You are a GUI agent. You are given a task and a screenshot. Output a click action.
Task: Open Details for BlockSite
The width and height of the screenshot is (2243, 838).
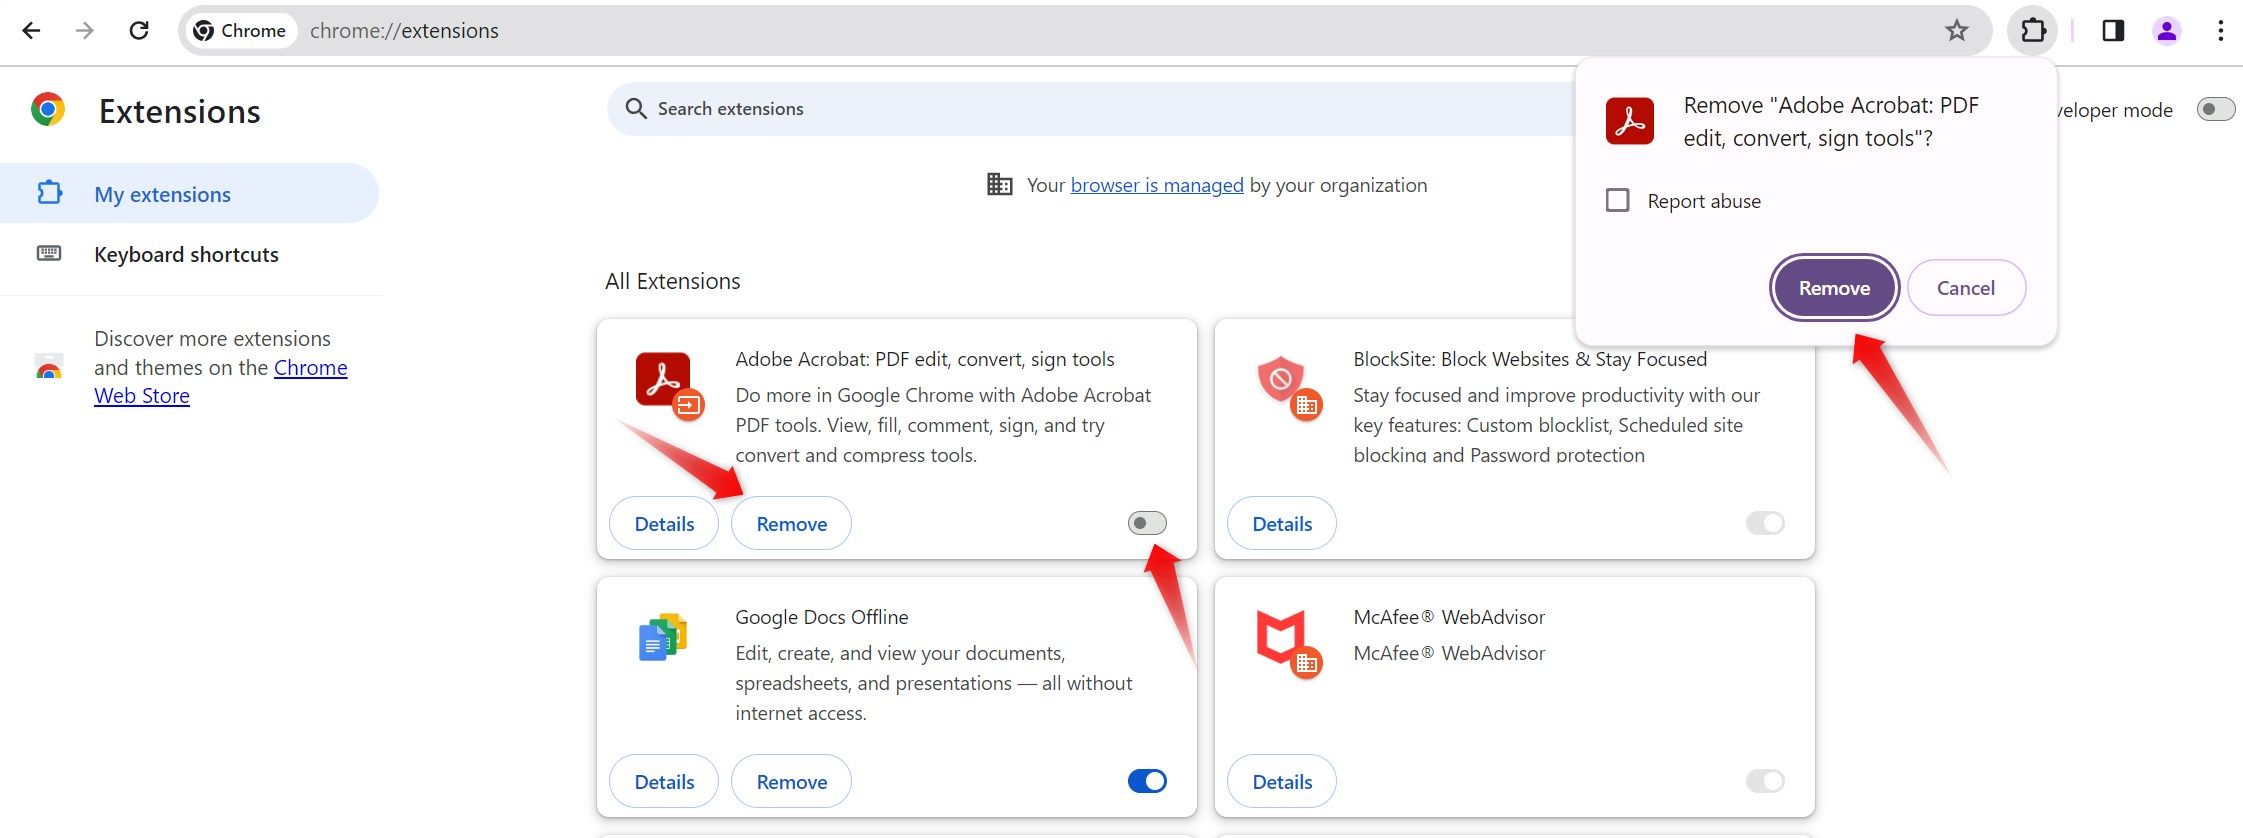coord(1282,523)
